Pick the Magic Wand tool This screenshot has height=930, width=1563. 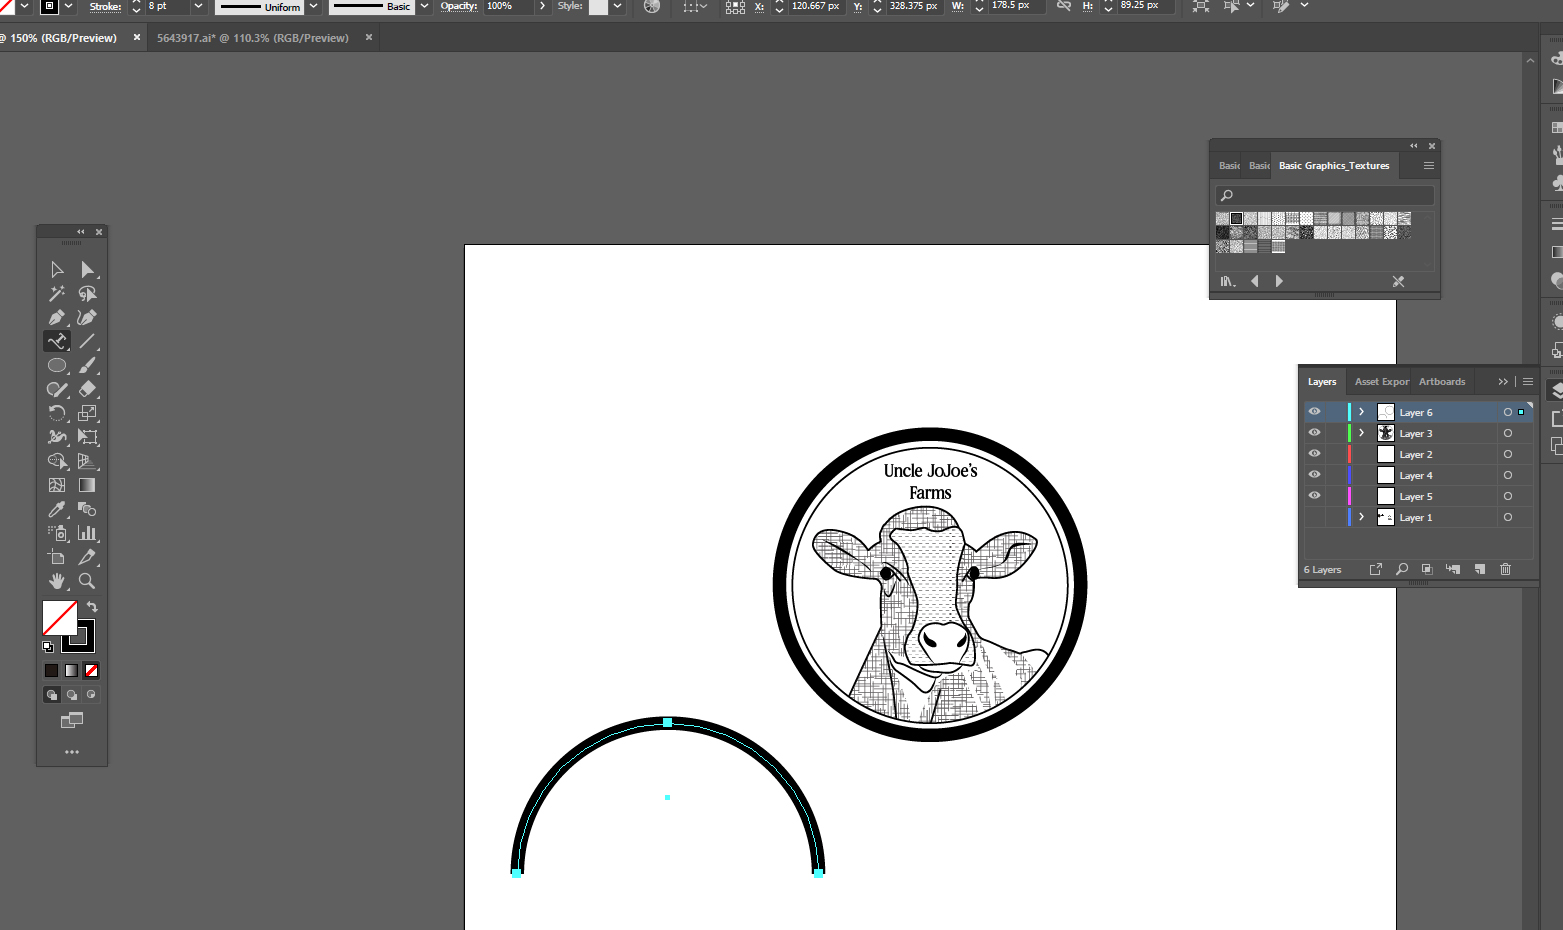(57, 293)
